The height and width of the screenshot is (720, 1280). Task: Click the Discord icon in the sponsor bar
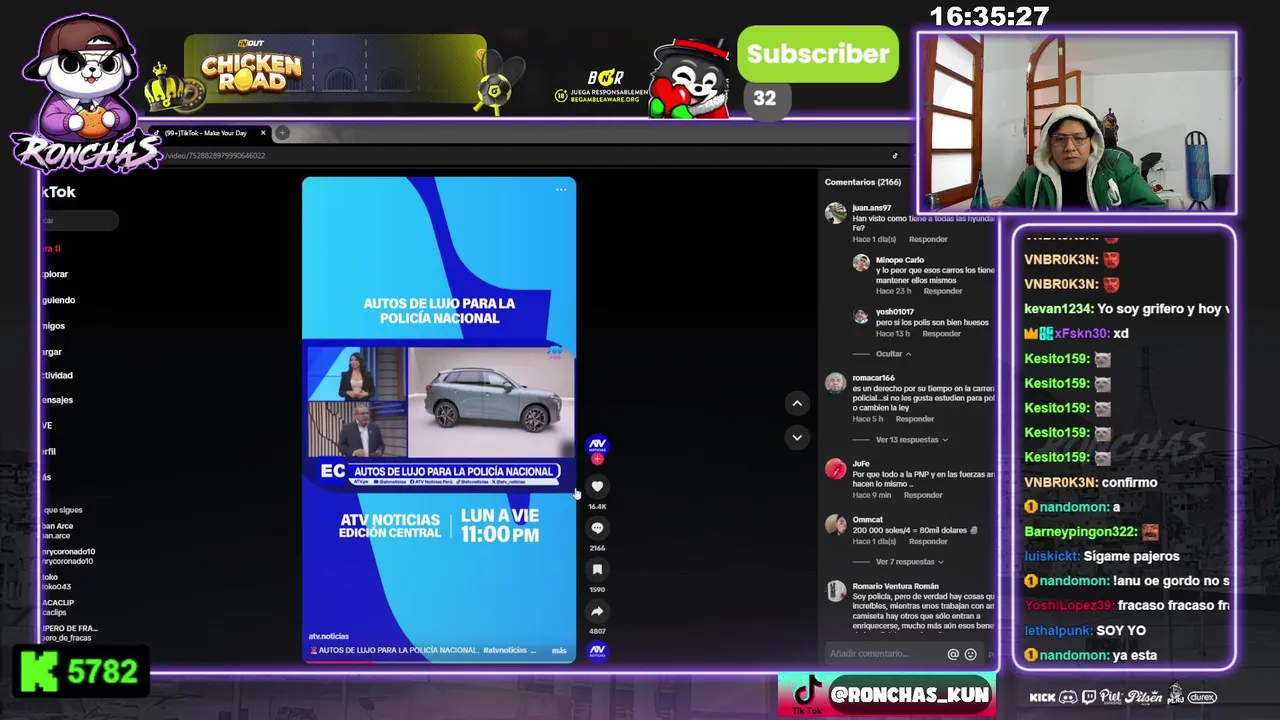click(x=1067, y=697)
